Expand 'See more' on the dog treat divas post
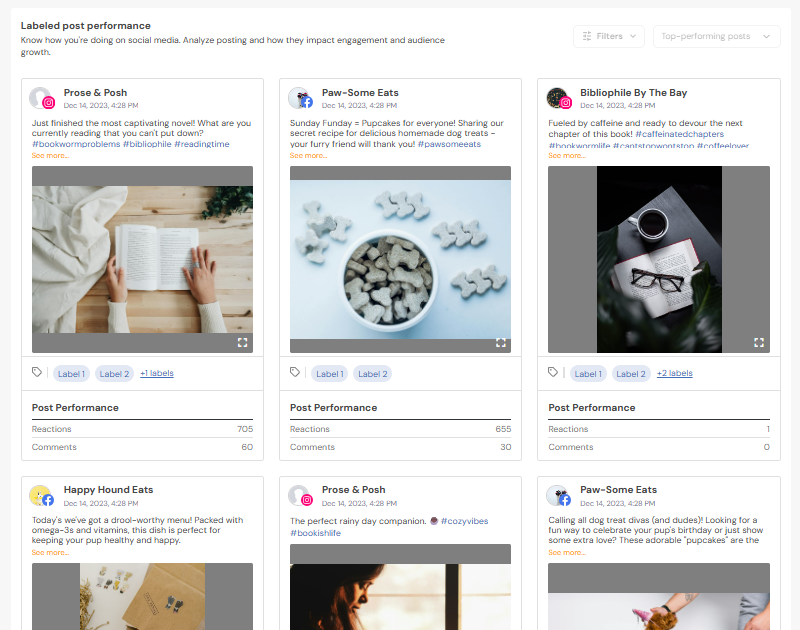This screenshot has width=800, height=630. pos(567,552)
